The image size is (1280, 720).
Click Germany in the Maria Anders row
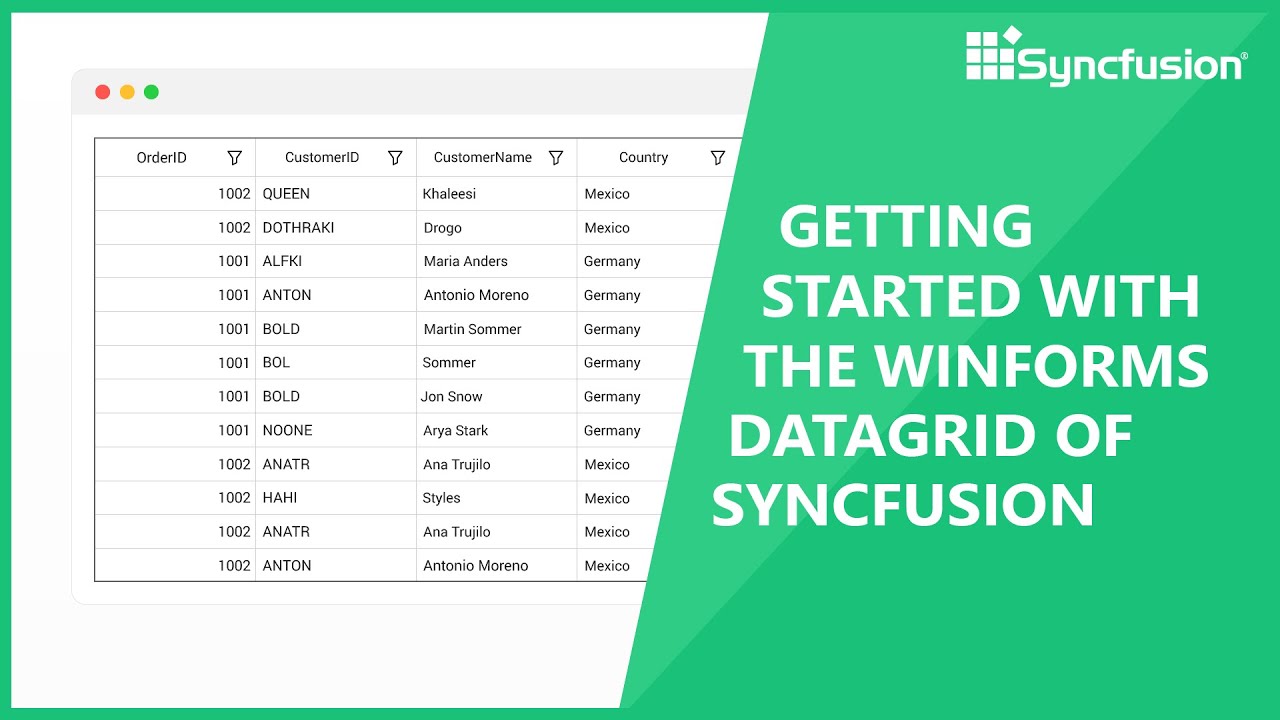click(612, 261)
